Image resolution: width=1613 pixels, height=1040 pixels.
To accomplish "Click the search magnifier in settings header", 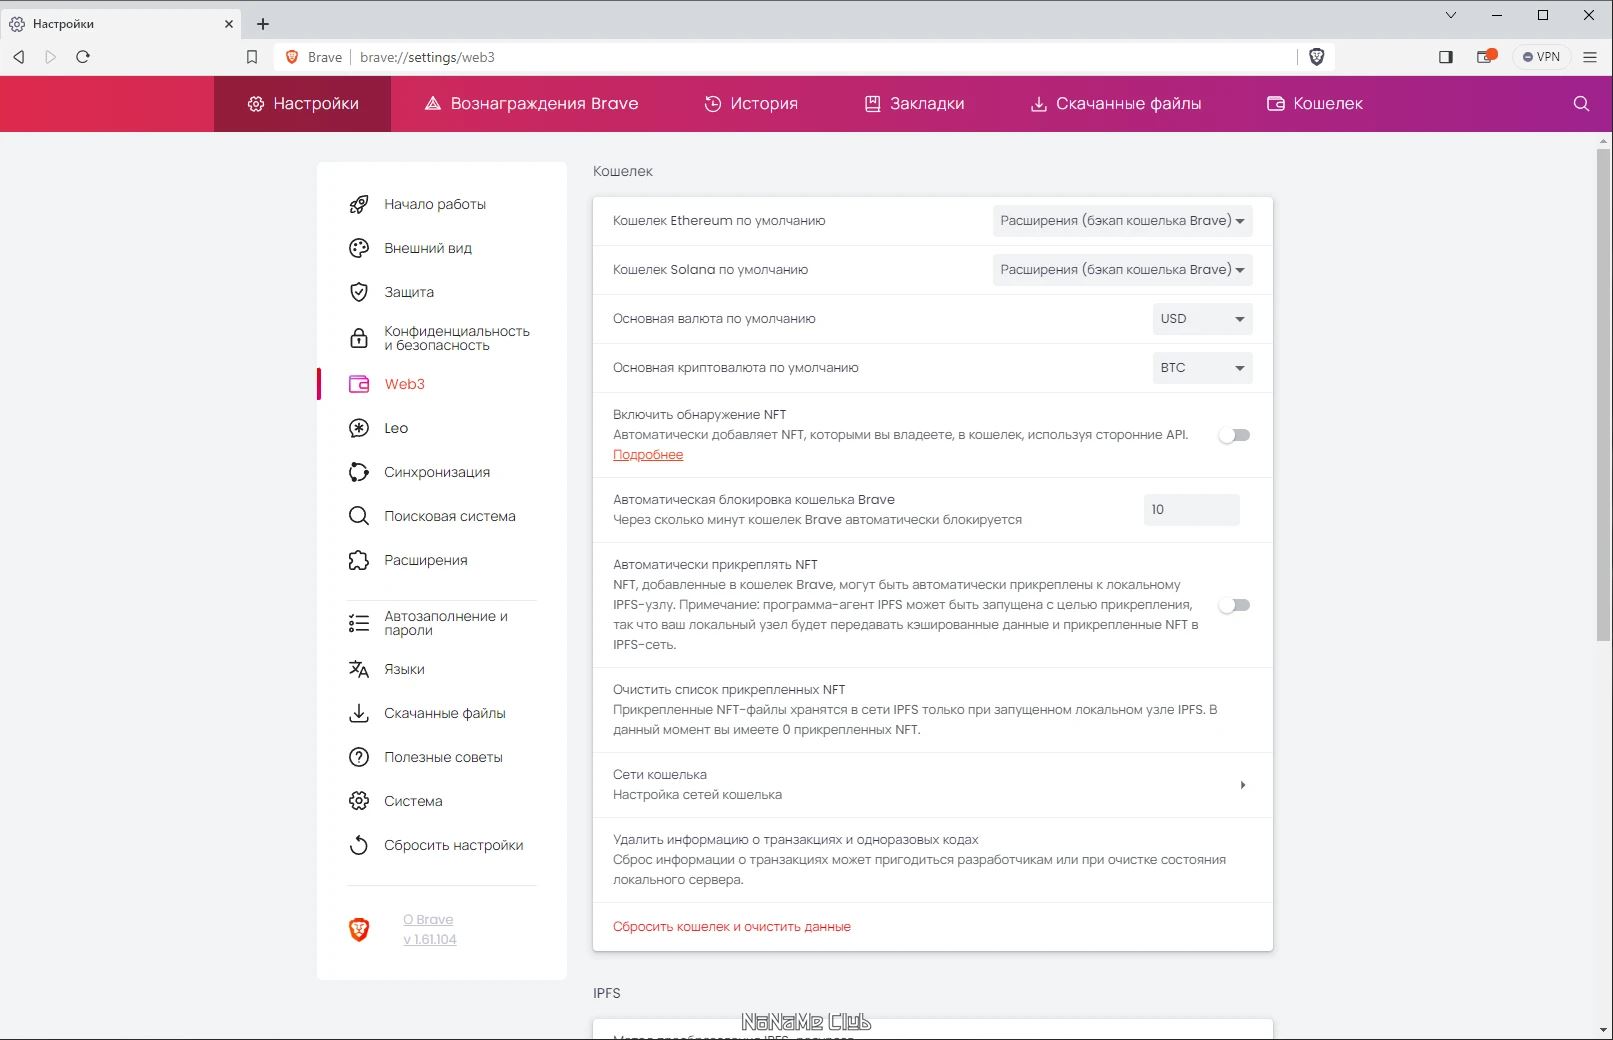I will pyautogui.click(x=1581, y=104).
